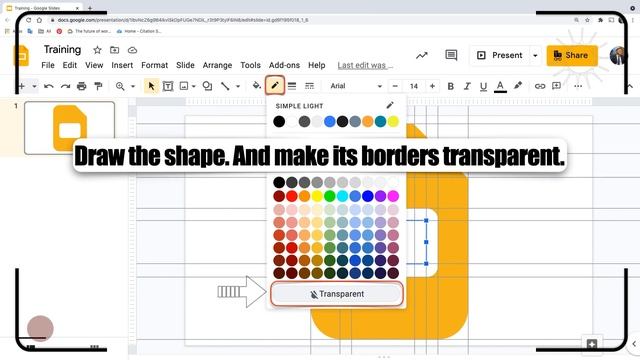Image resolution: width=640 pixels, height=360 pixels.
Task: Click the insert link icon
Action: (540, 86)
